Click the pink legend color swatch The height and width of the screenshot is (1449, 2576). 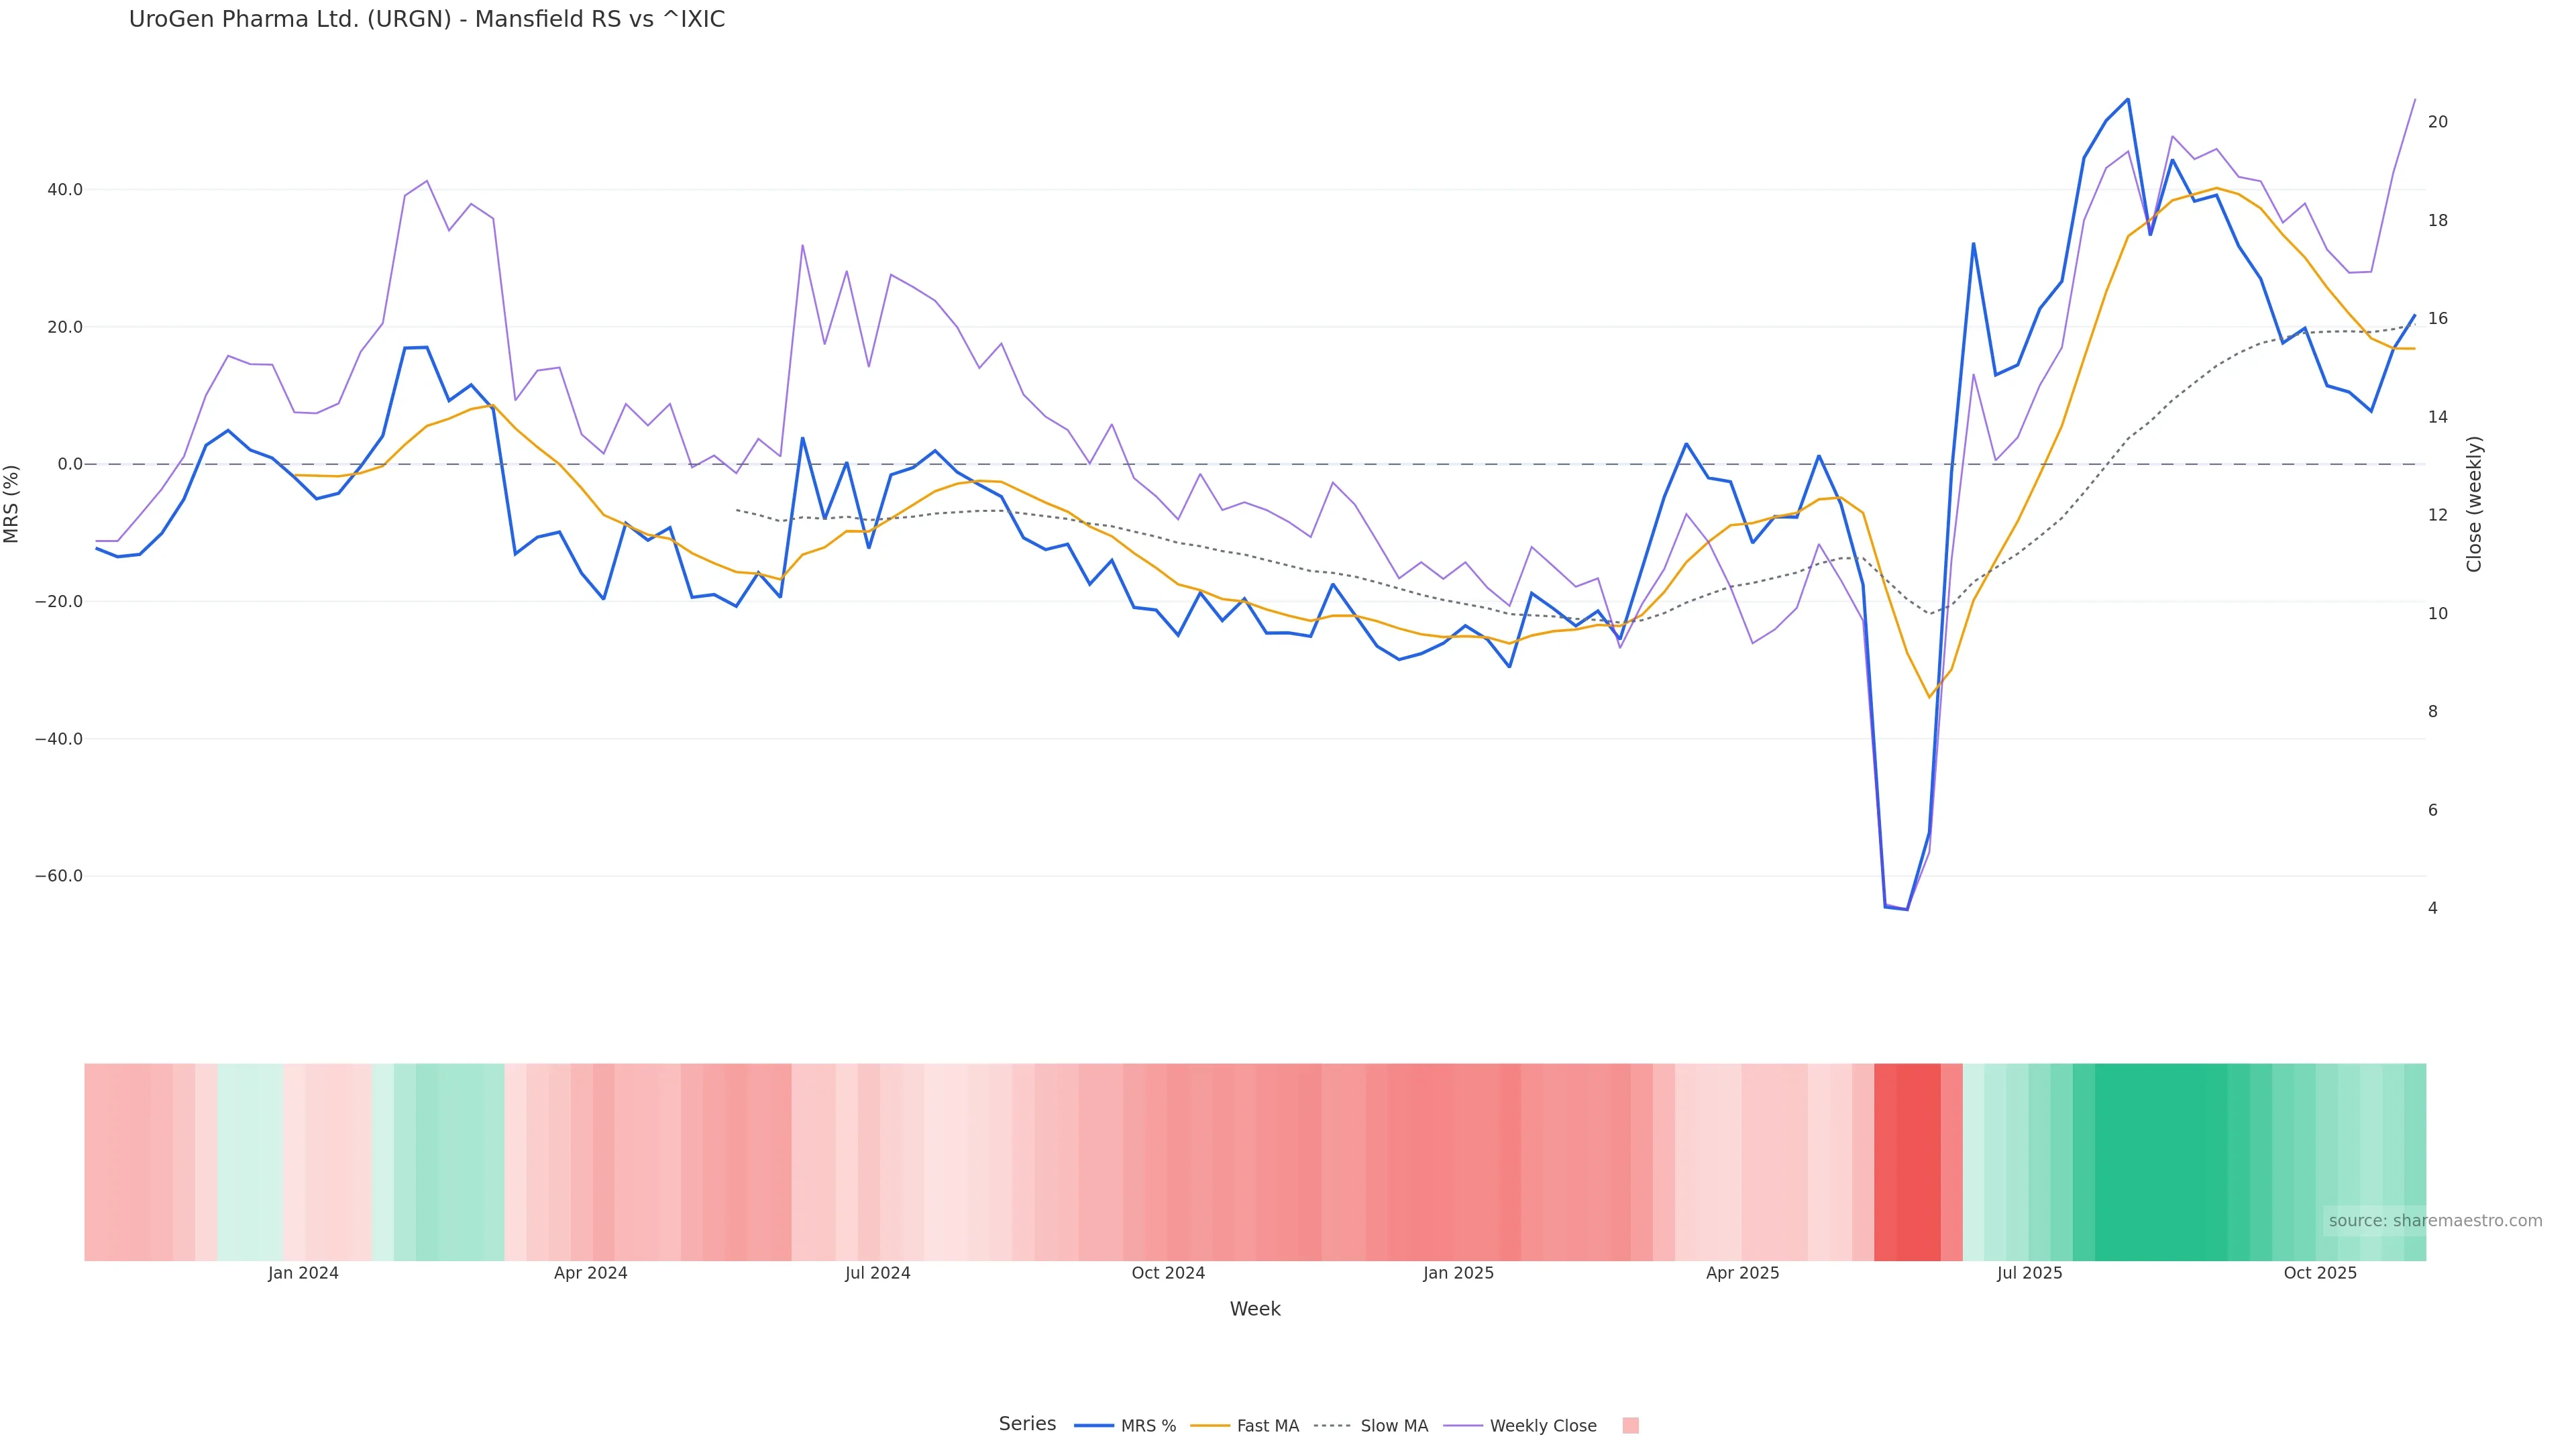pyautogui.click(x=1630, y=1426)
